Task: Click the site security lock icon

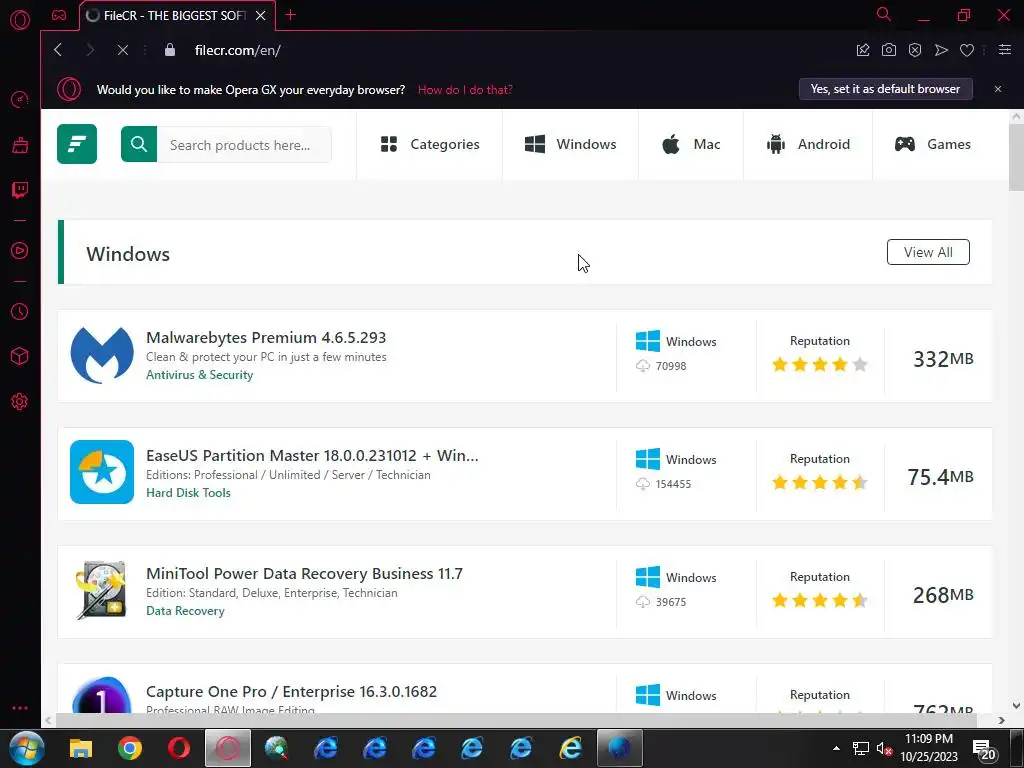Action: click(x=170, y=50)
